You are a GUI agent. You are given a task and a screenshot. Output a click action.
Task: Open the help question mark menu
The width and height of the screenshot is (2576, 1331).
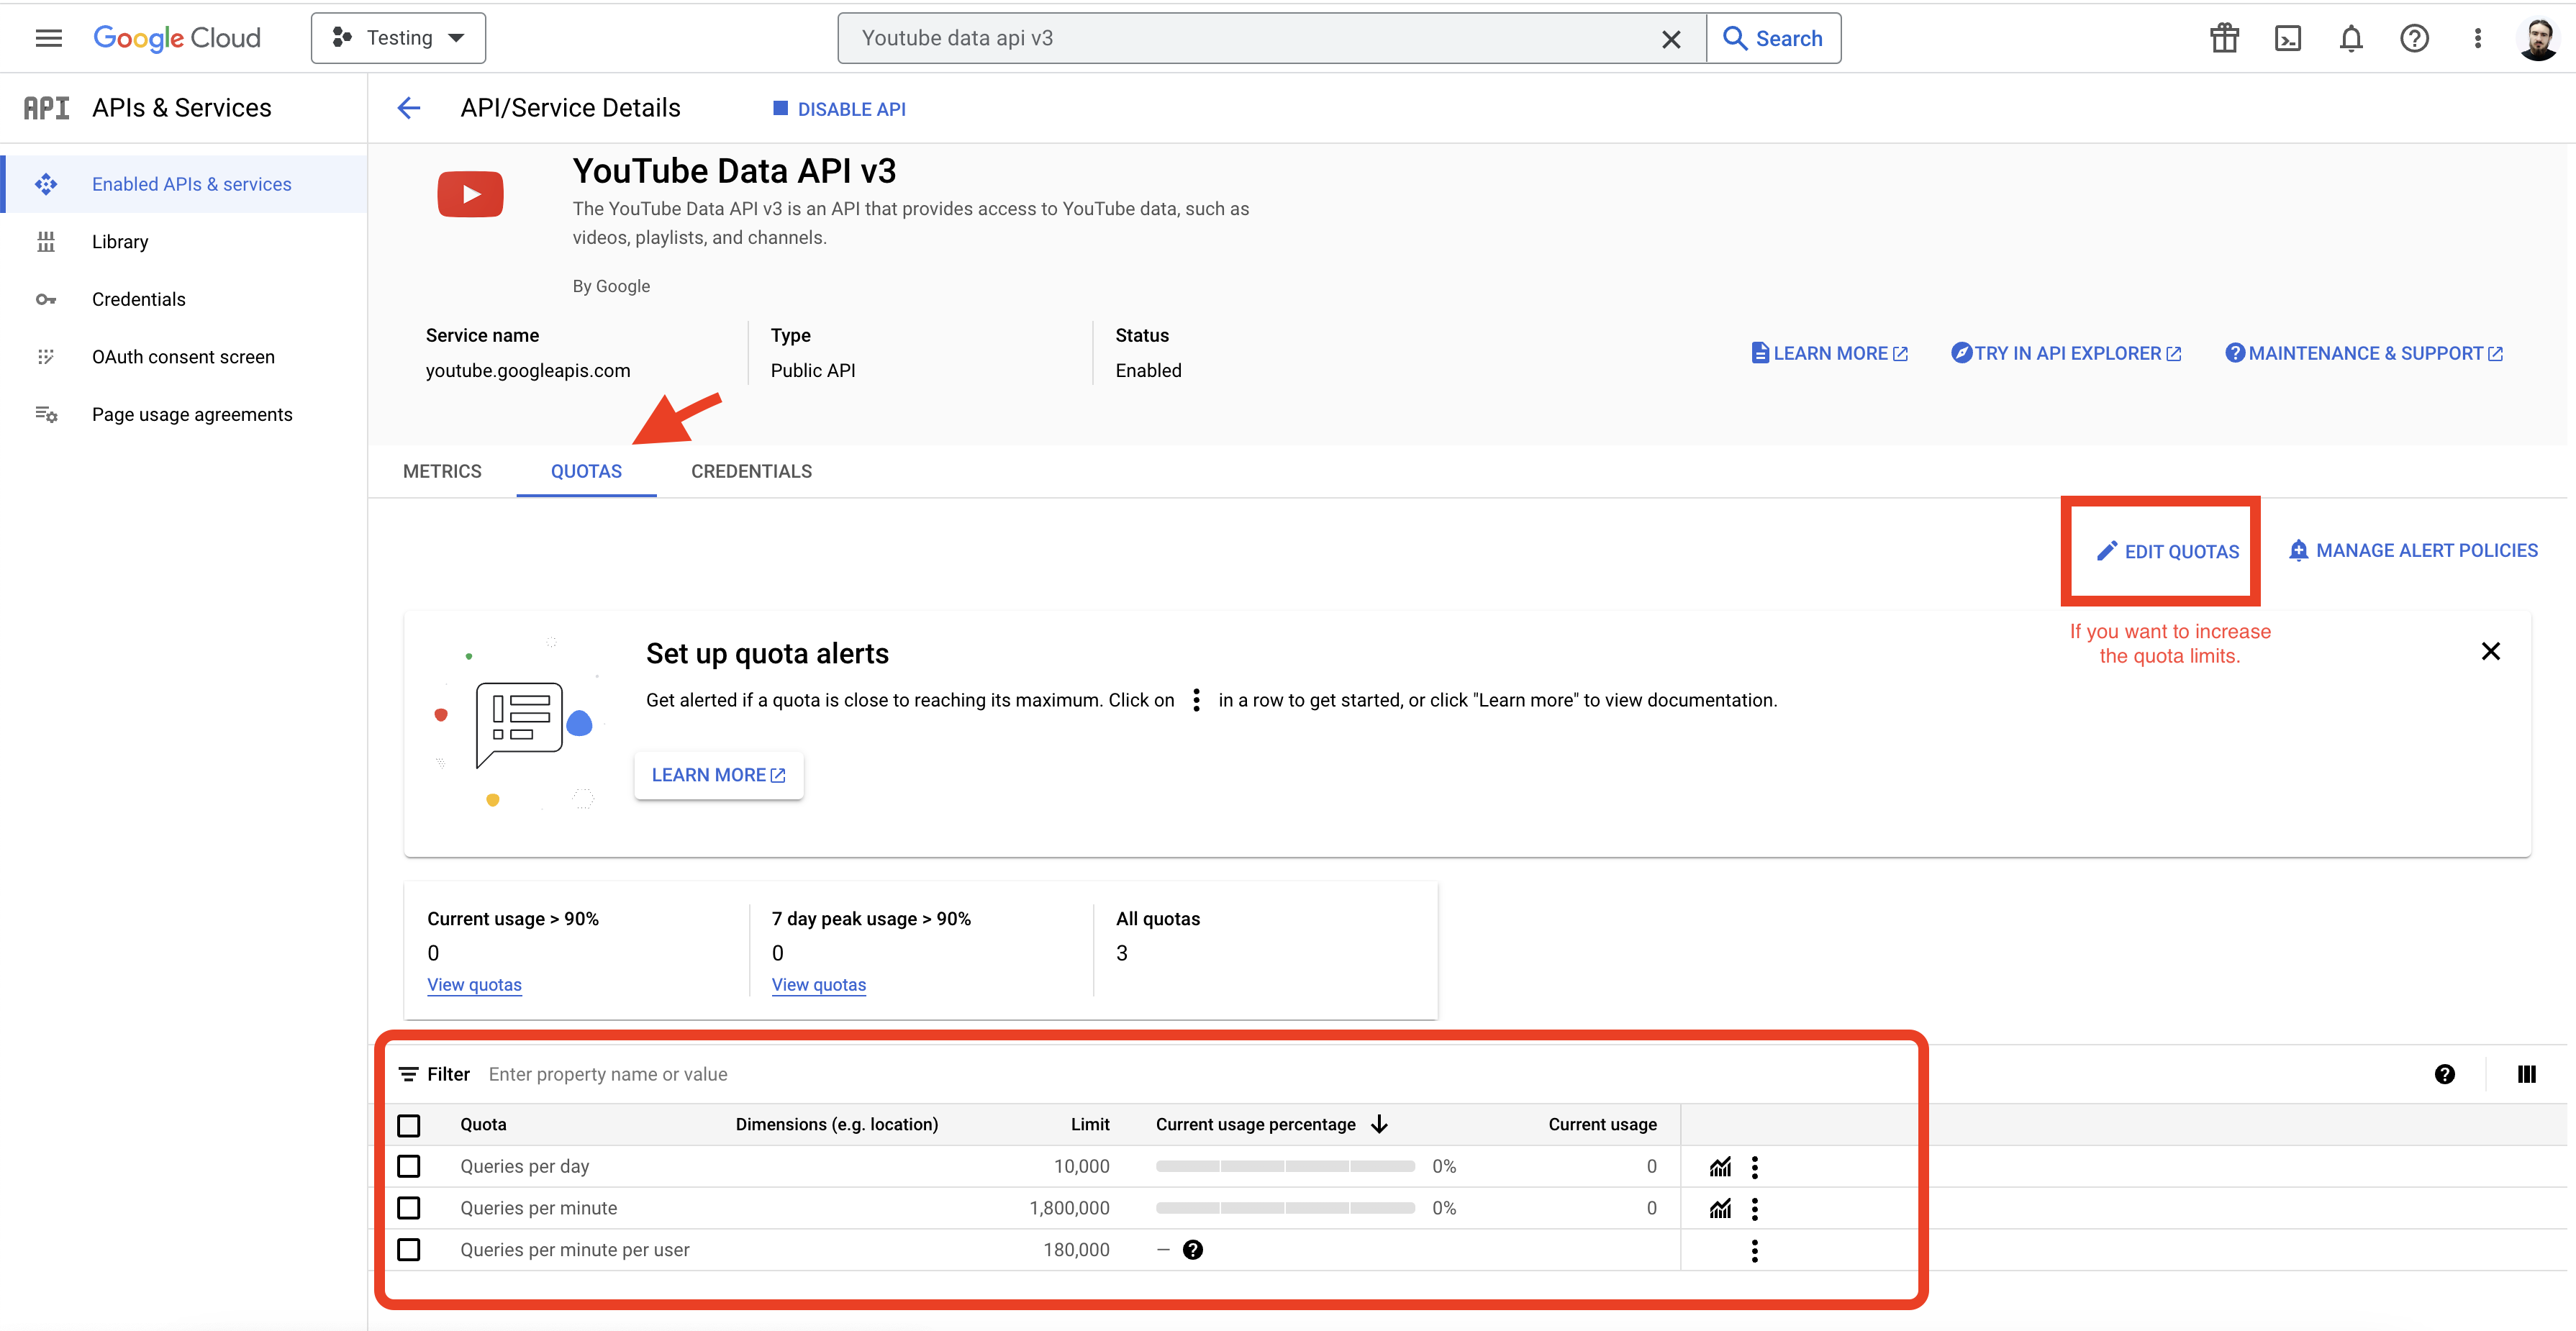click(x=2414, y=38)
